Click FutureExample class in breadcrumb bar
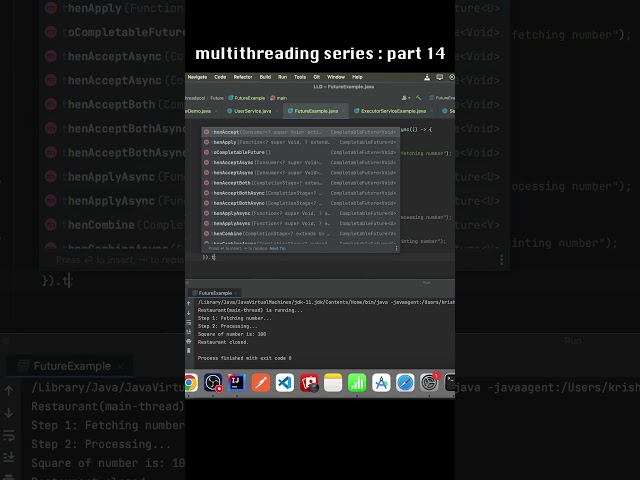Screen dimensions: 640x480 [247, 98]
